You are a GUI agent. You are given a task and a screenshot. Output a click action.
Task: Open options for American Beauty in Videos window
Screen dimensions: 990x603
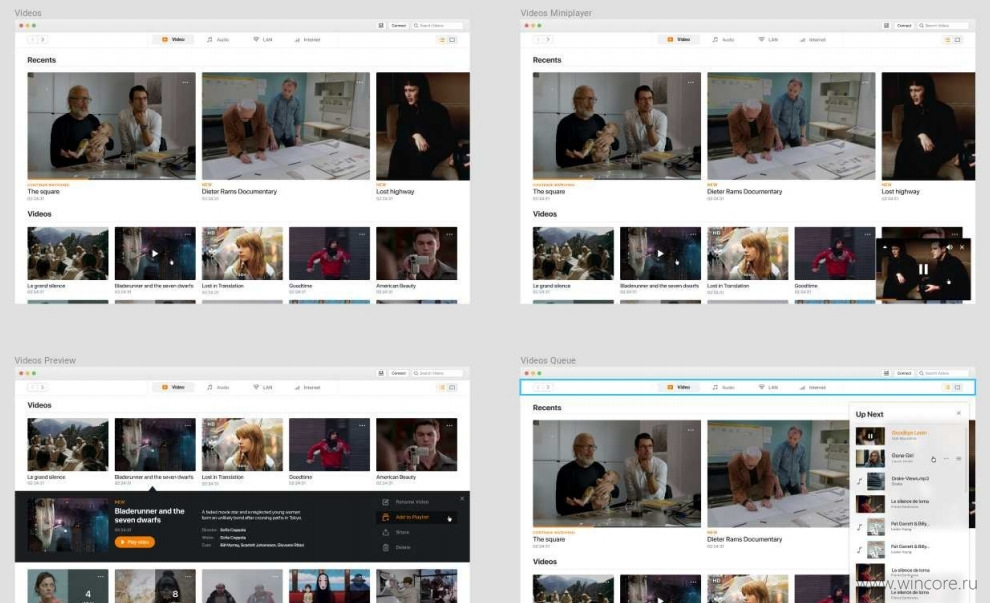pos(449,234)
